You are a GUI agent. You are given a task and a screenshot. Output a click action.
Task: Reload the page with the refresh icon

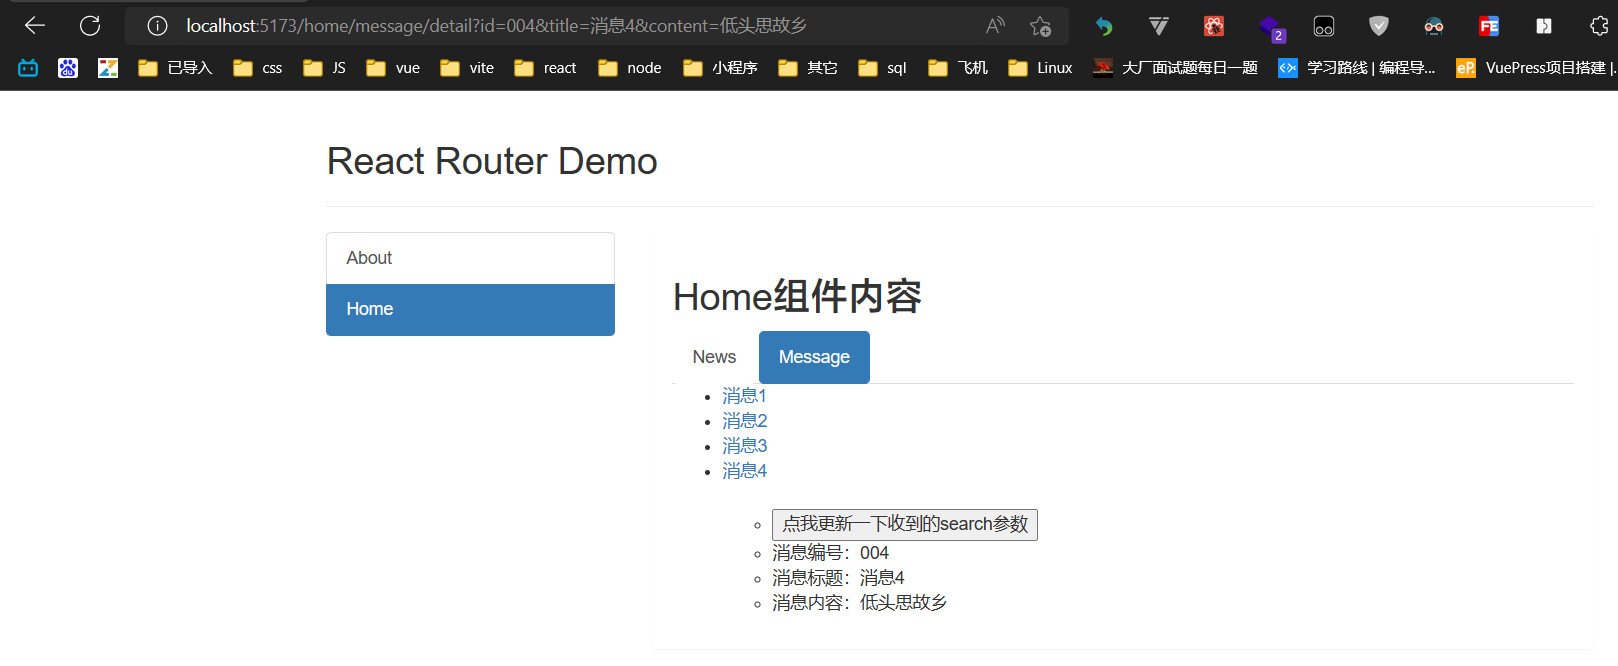pyautogui.click(x=90, y=26)
